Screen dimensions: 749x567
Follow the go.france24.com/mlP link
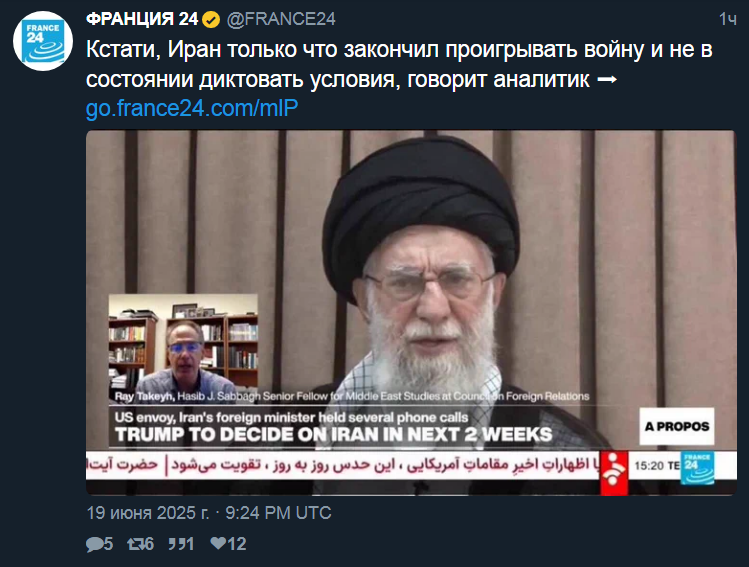[x=192, y=108]
